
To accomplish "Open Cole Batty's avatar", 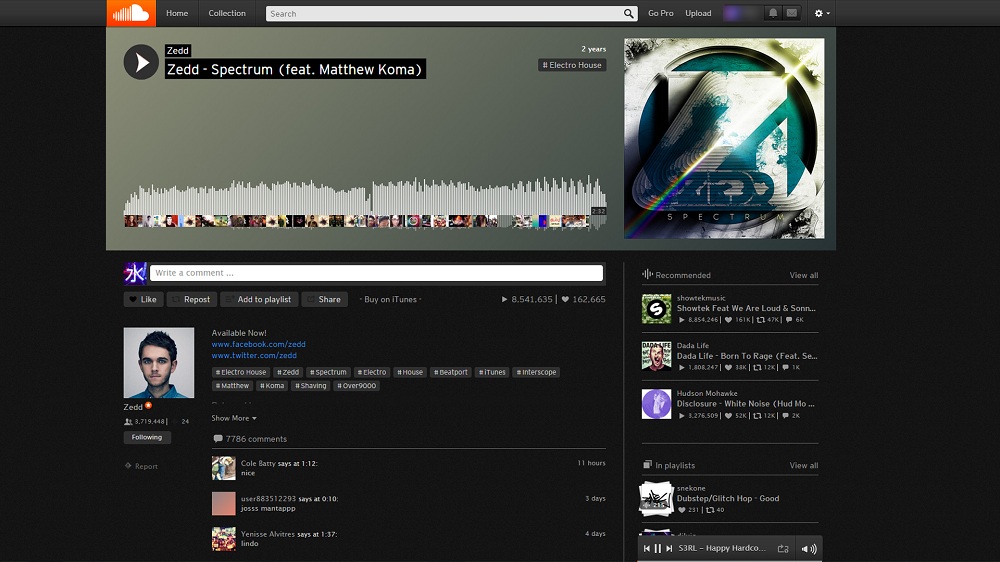I will coord(224,468).
